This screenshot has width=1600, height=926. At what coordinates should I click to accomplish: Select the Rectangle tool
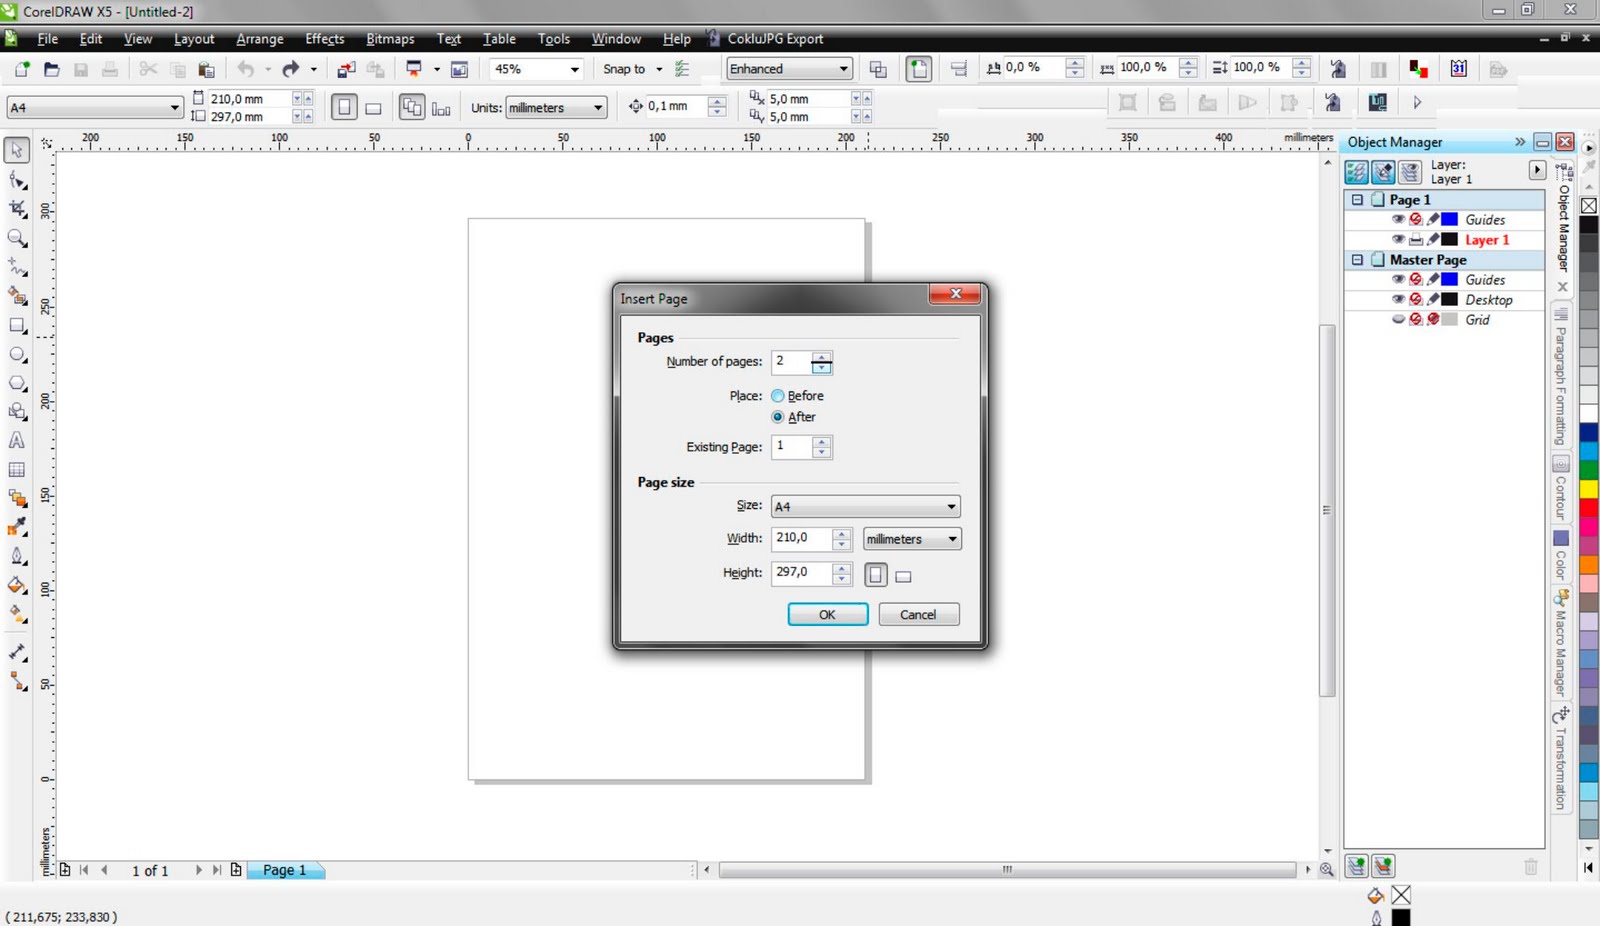16,325
